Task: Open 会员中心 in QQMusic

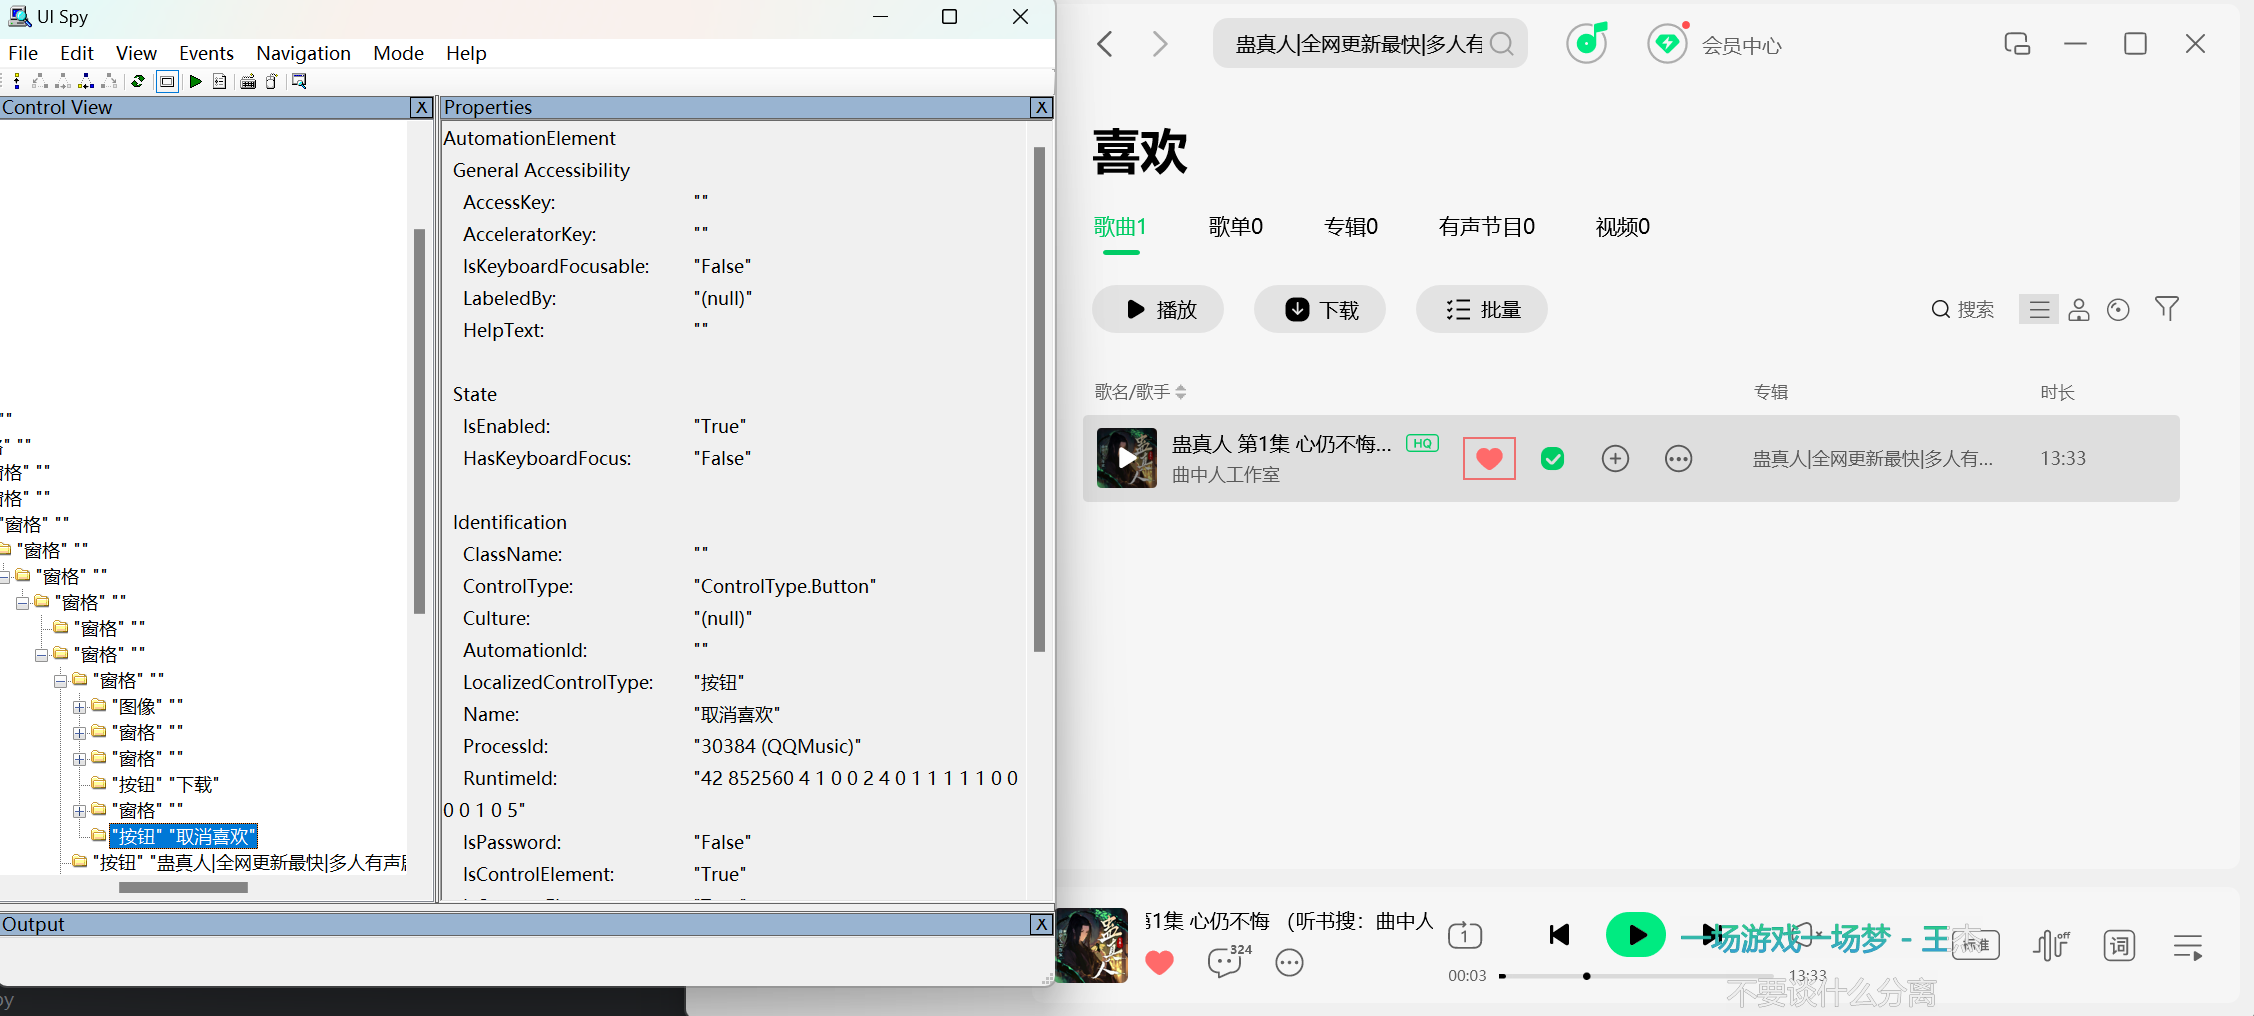Action: (1741, 45)
